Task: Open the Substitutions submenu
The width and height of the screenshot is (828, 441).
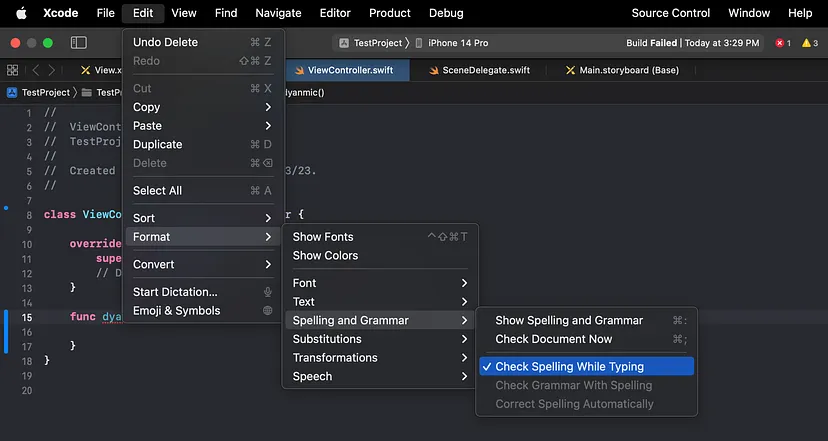Action: tap(380, 339)
